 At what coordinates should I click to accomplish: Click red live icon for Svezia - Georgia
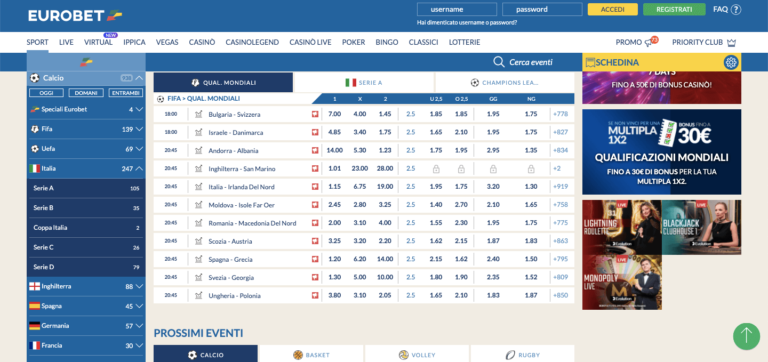pos(315,277)
